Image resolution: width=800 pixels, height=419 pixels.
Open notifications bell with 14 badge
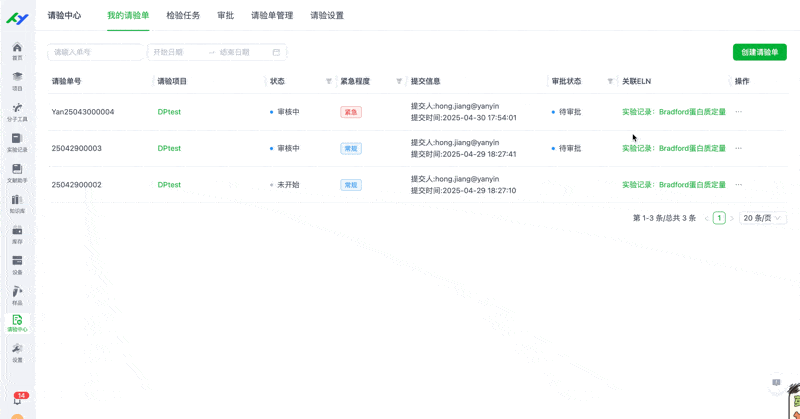pyautogui.click(x=18, y=399)
